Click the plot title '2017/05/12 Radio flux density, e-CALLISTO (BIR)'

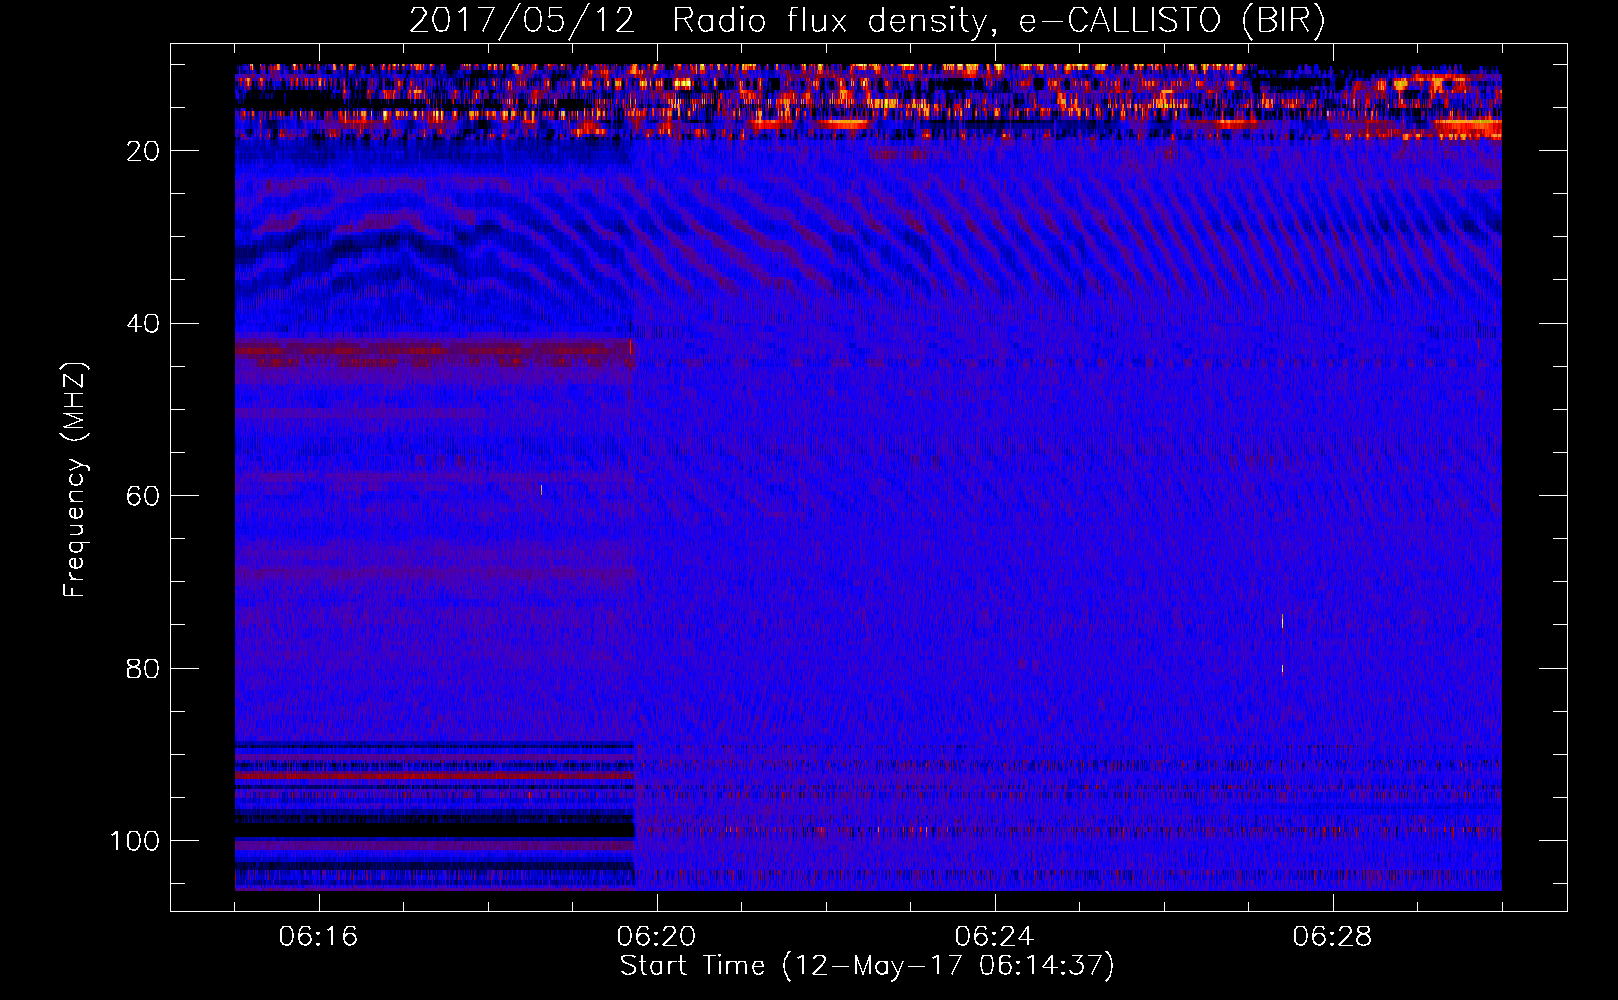867,21
